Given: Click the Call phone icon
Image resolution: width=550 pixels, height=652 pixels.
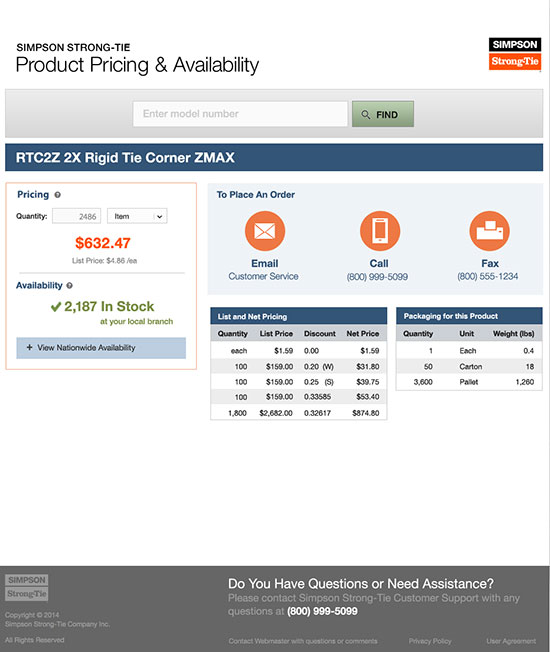Looking at the screenshot, I should pyautogui.click(x=380, y=231).
